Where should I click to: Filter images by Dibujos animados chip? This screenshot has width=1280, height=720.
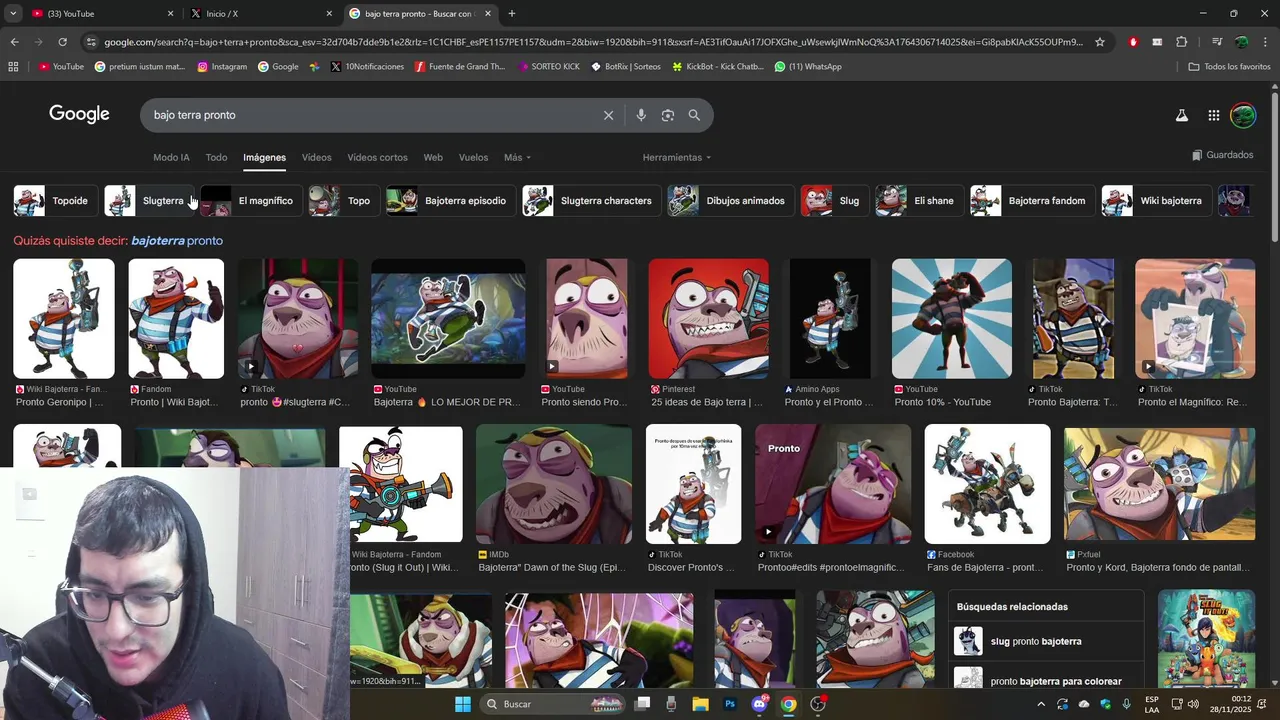pyautogui.click(x=731, y=200)
